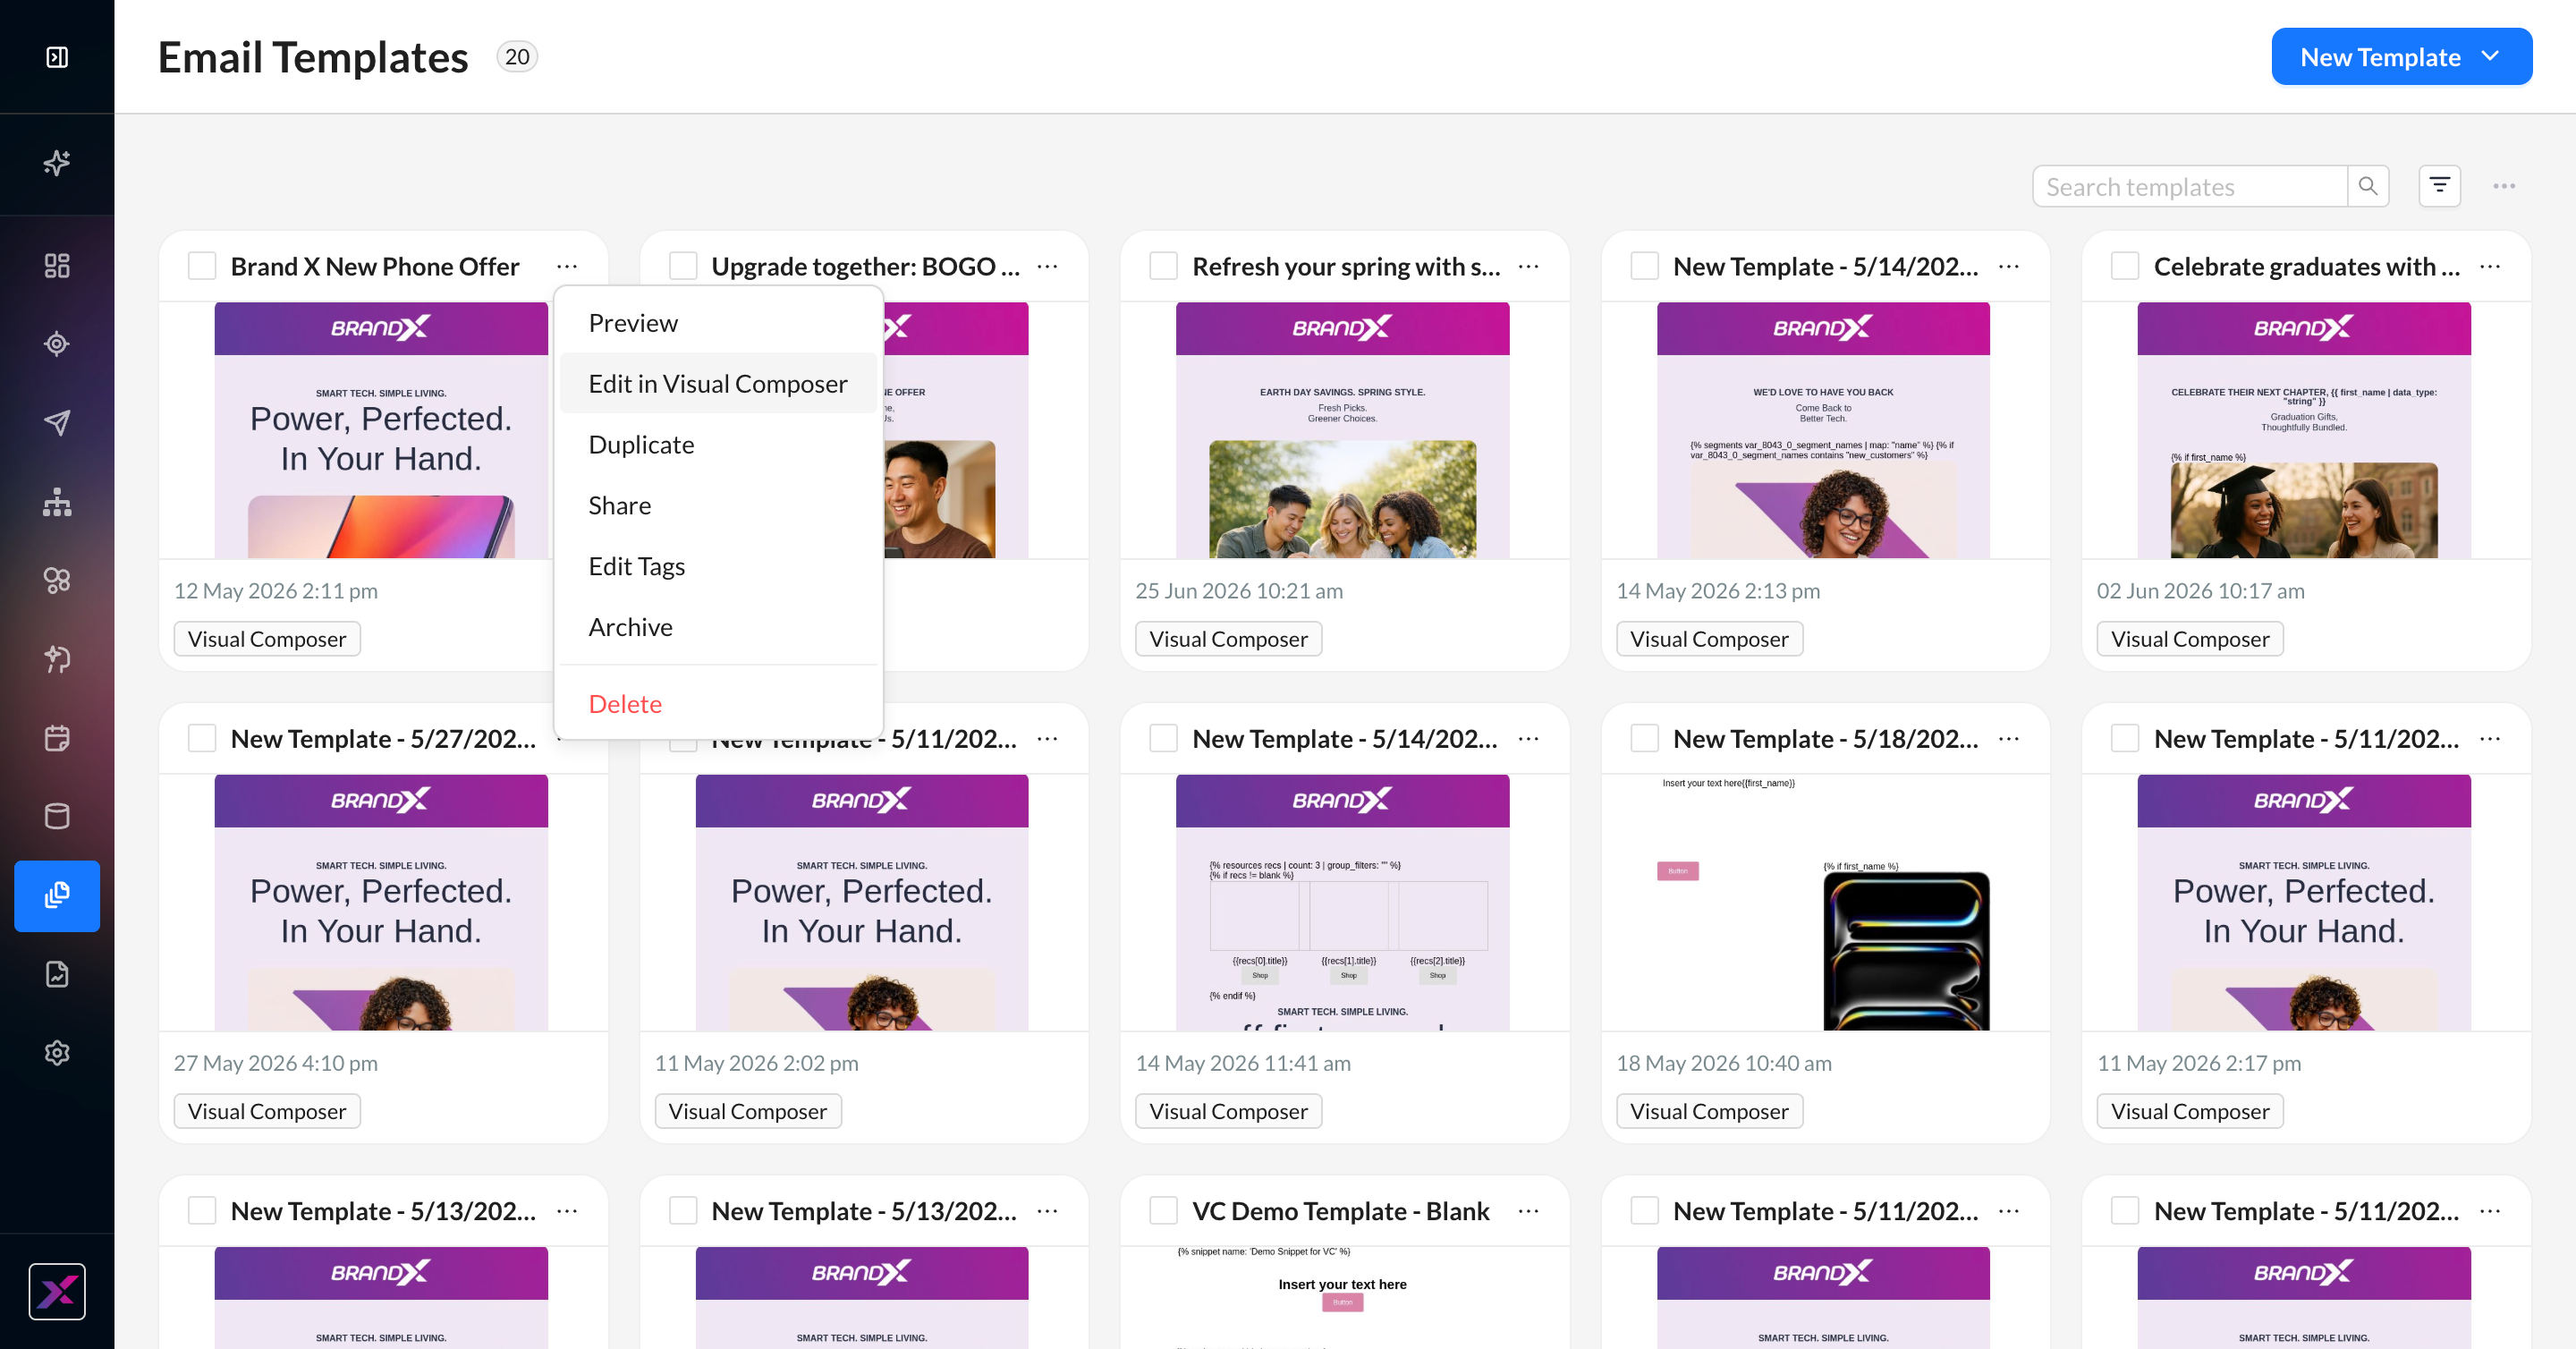Open the curved-arrow branch icon in sidebar

point(57,659)
